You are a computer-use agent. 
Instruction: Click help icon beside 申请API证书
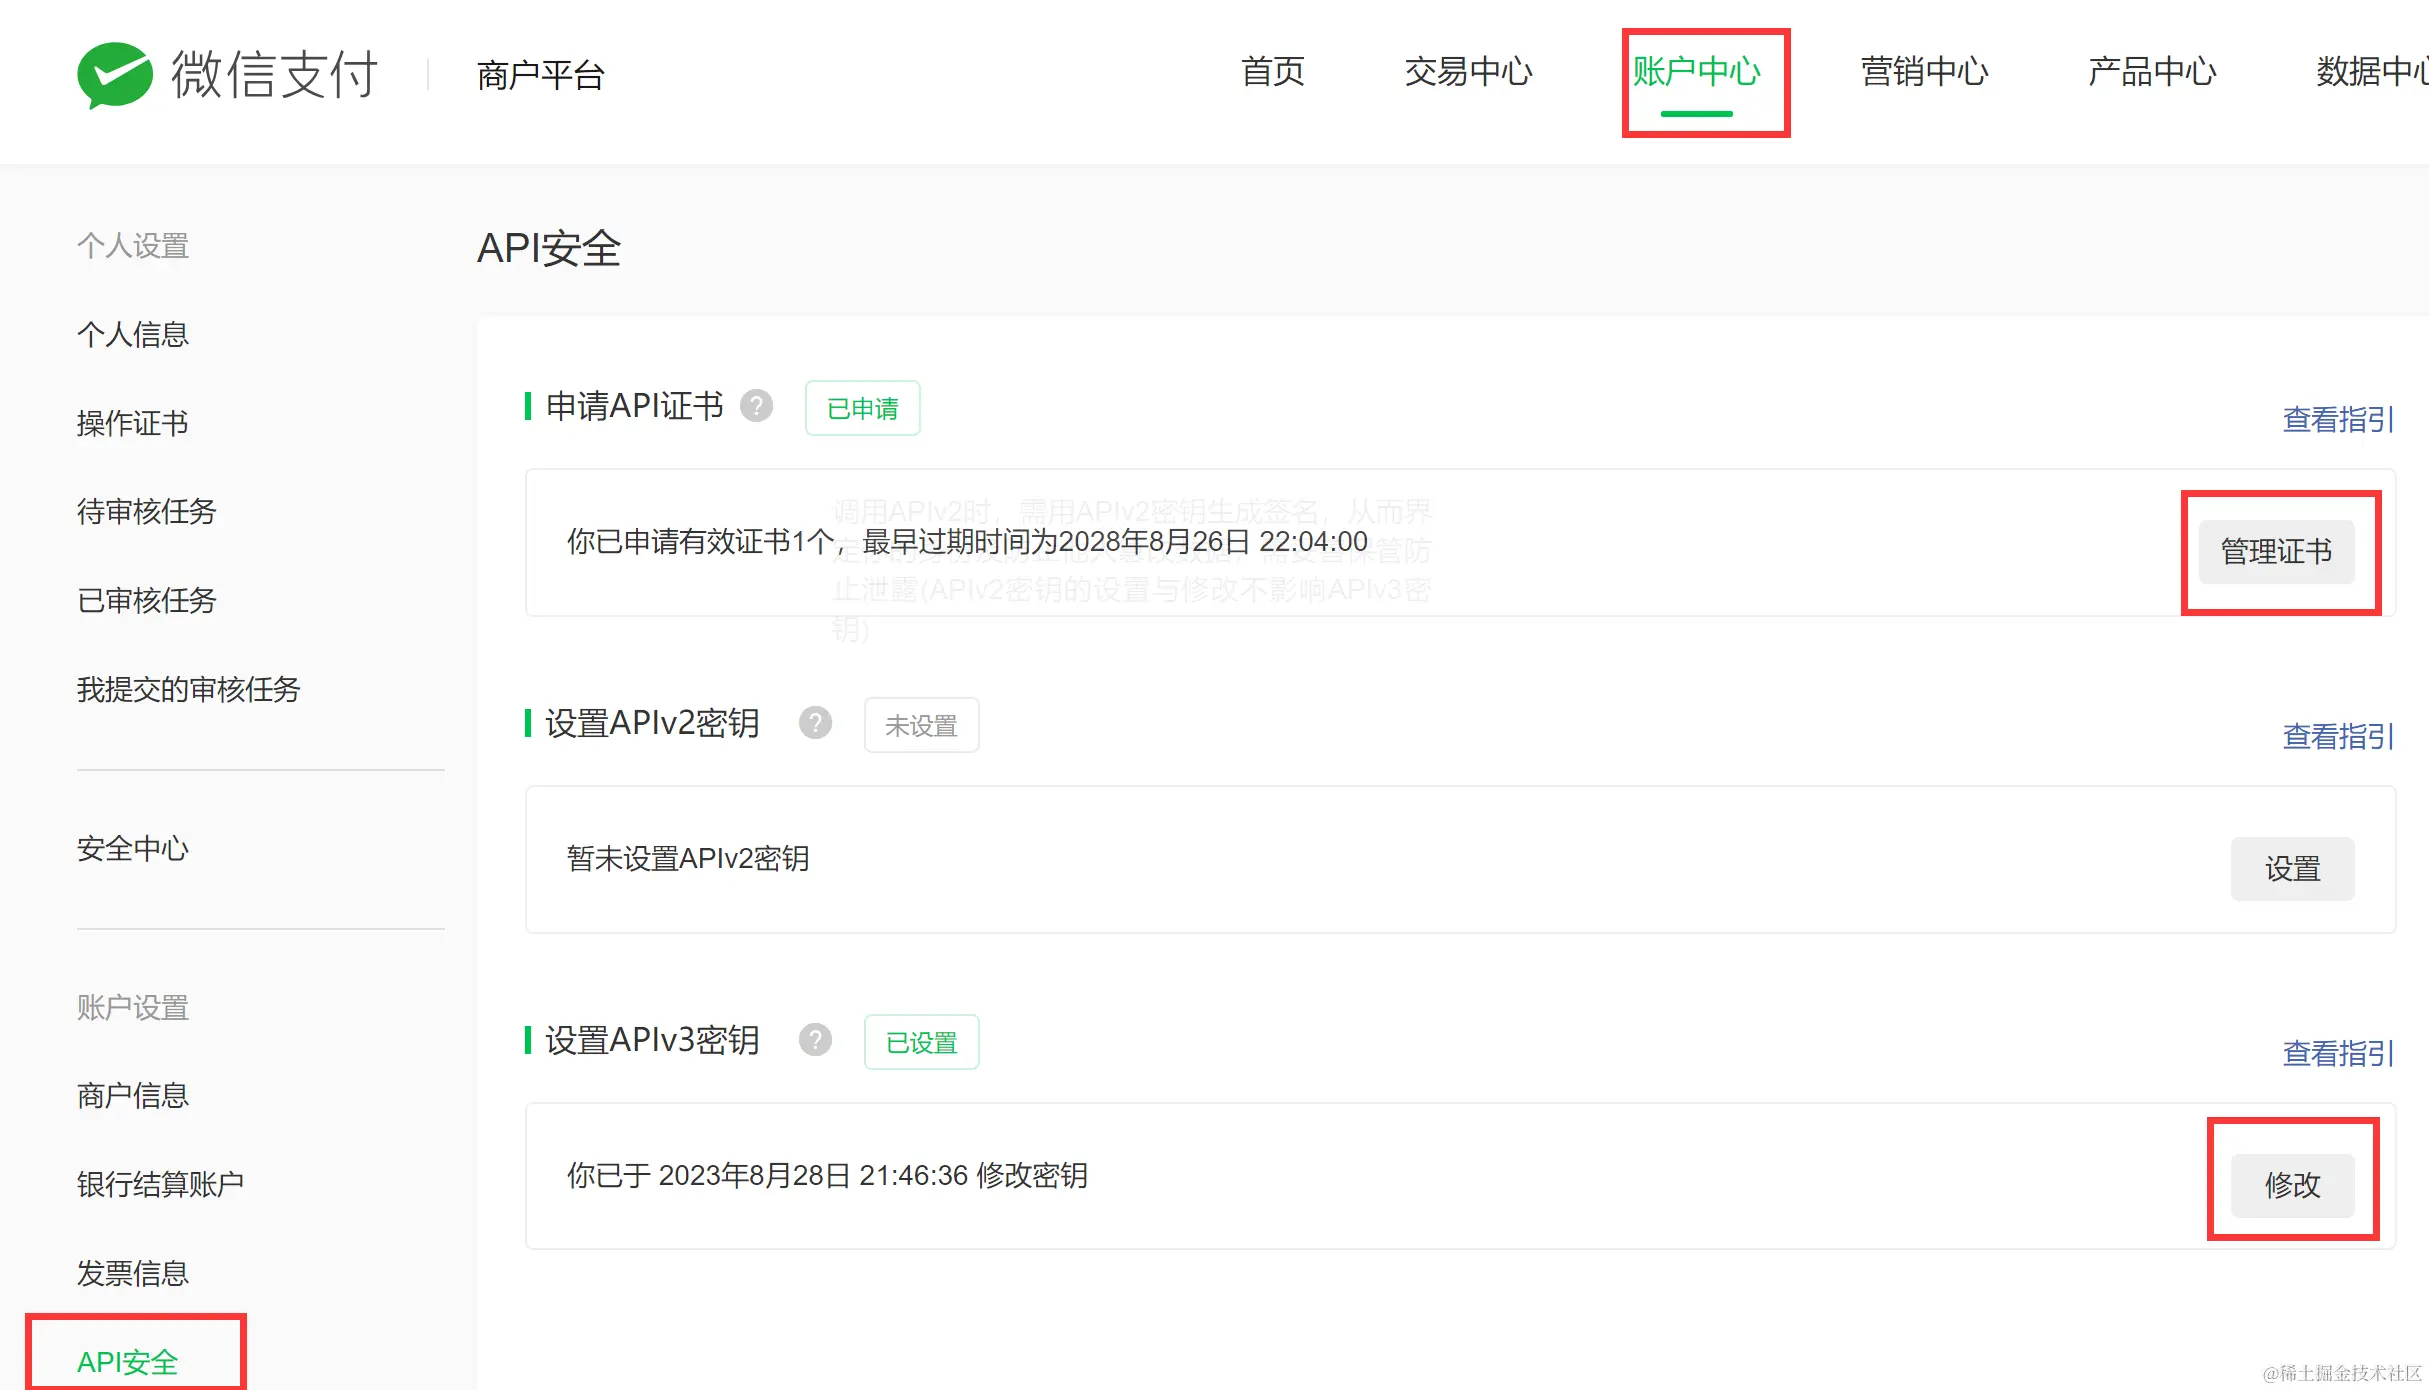(x=756, y=406)
